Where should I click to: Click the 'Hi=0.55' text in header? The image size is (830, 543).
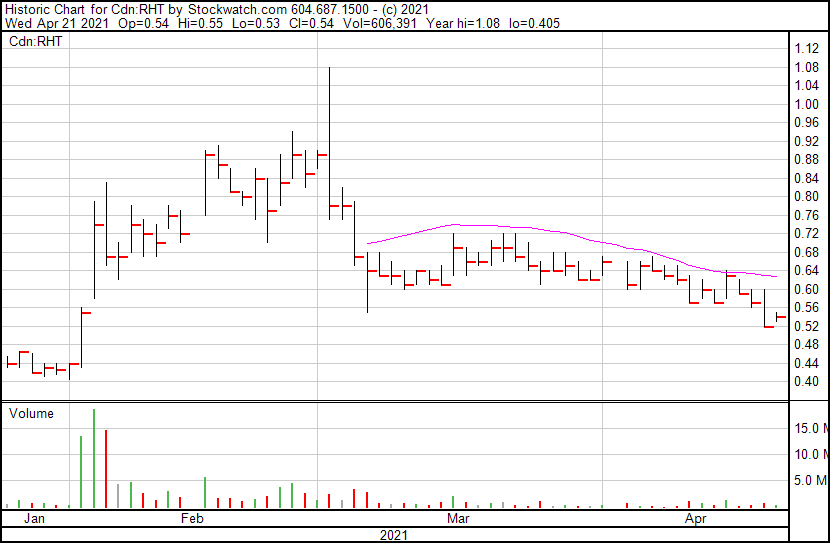click(200, 23)
